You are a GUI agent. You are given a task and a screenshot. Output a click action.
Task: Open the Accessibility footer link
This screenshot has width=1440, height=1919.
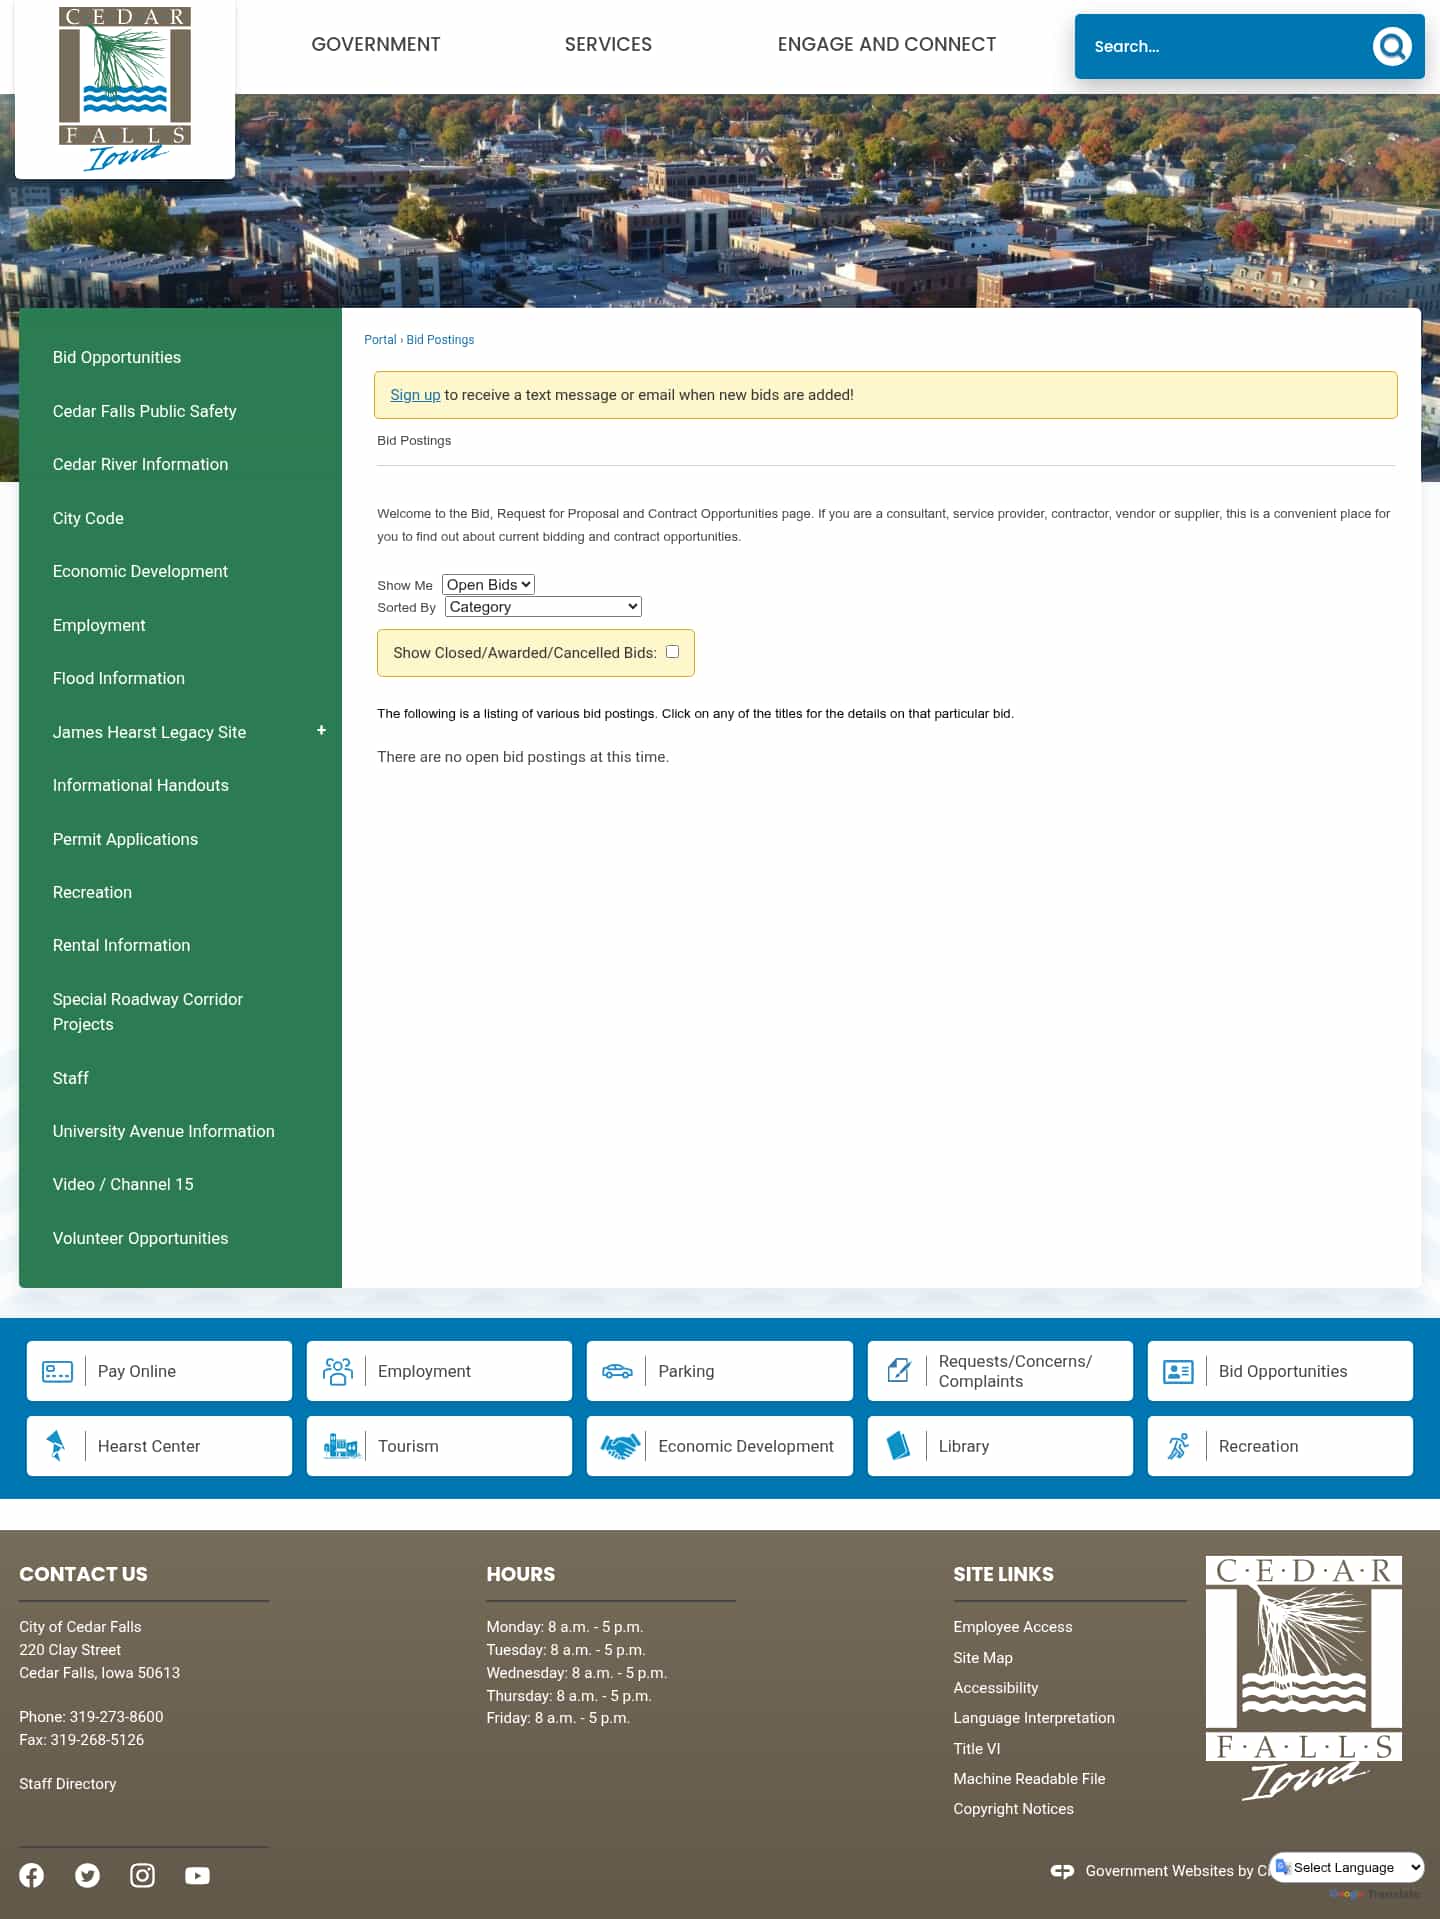[x=995, y=1688]
